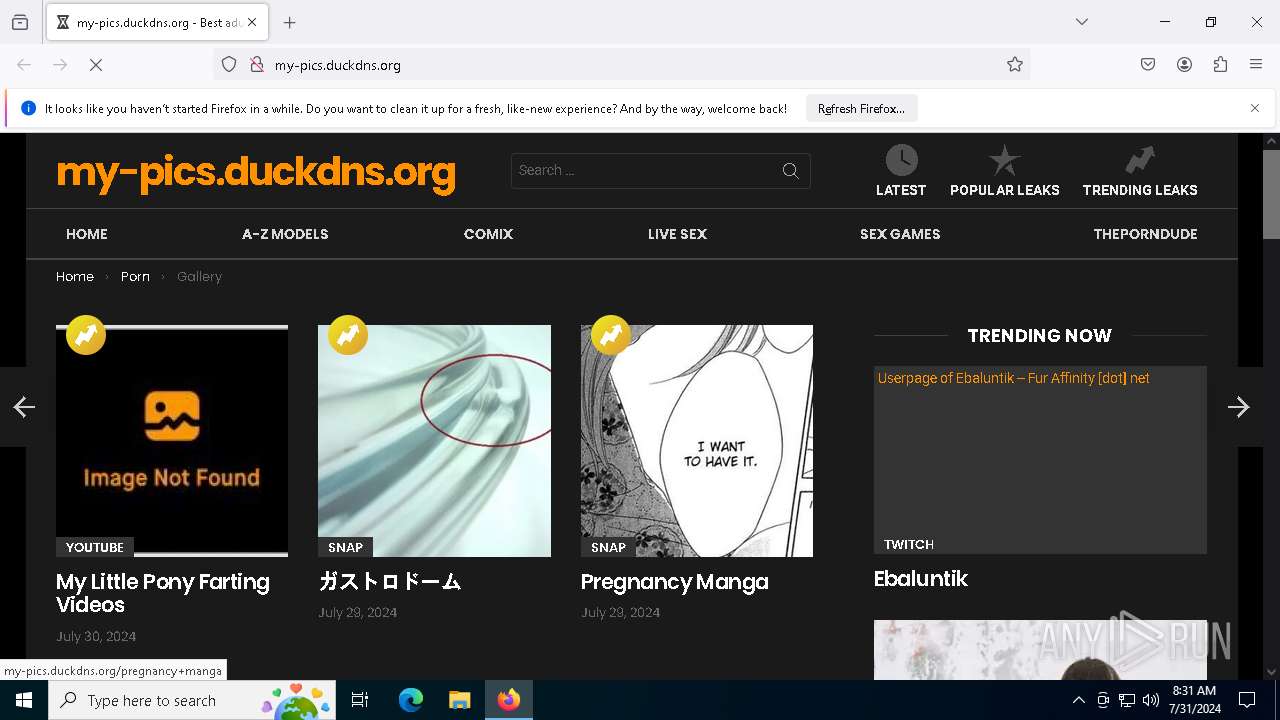Click the volume speaker tray icon
This screenshot has width=1280, height=720.
[1150, 701]
